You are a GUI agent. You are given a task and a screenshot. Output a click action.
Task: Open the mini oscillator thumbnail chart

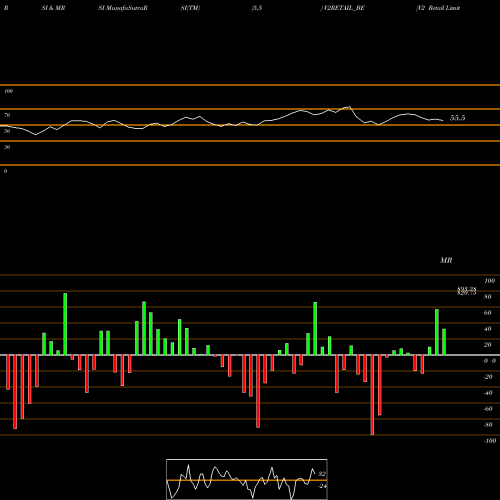coord(247,479)
